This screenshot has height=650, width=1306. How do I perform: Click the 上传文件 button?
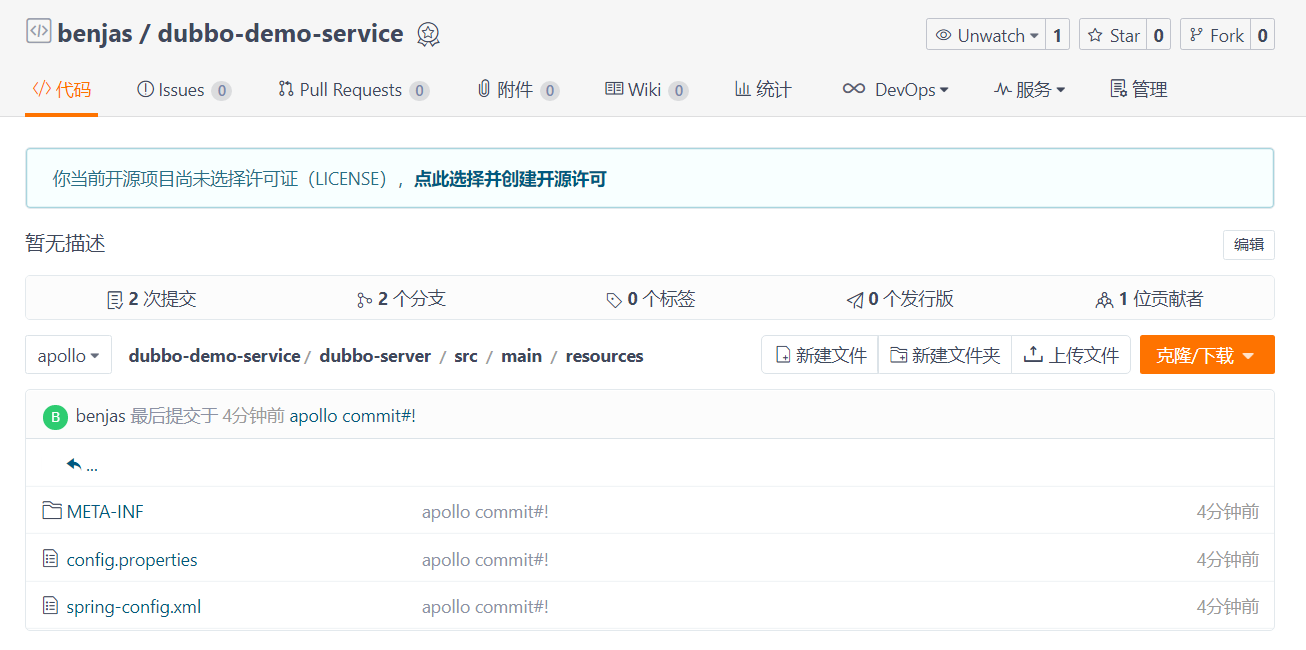click(x=1071, y=356)
